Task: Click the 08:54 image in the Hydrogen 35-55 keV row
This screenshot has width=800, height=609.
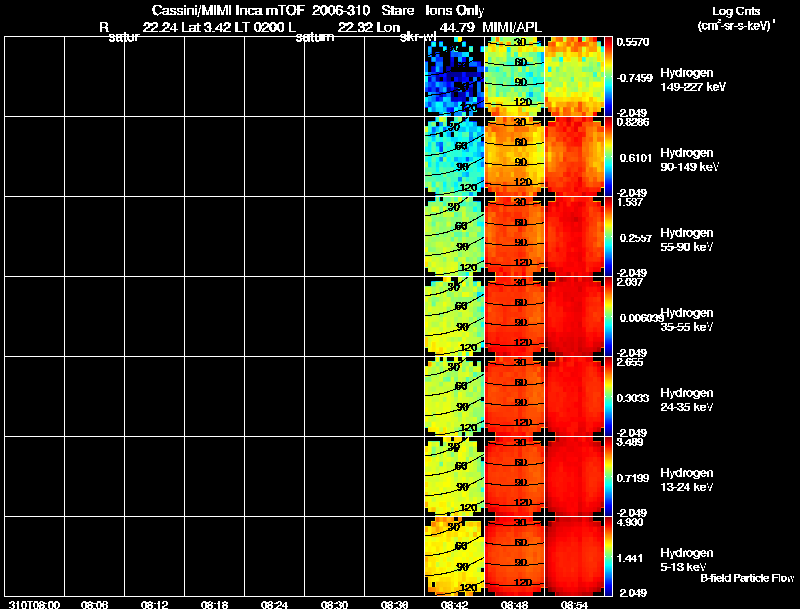Action: pos(574,317)
